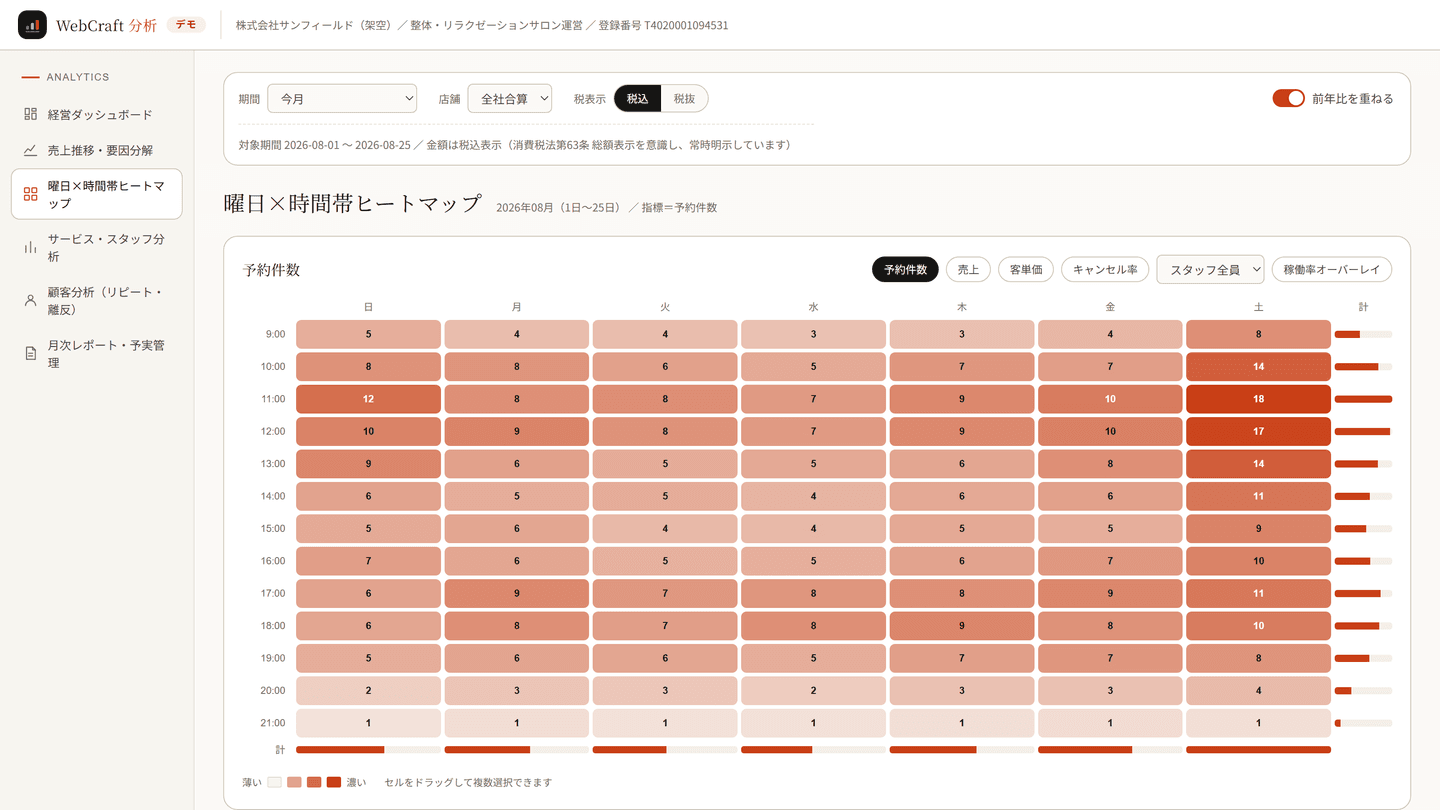The width and height of the screenshot is (1440, 810).
Task: Click Tuesday 10:00 cell showing 6
Action: click(665, 367)
